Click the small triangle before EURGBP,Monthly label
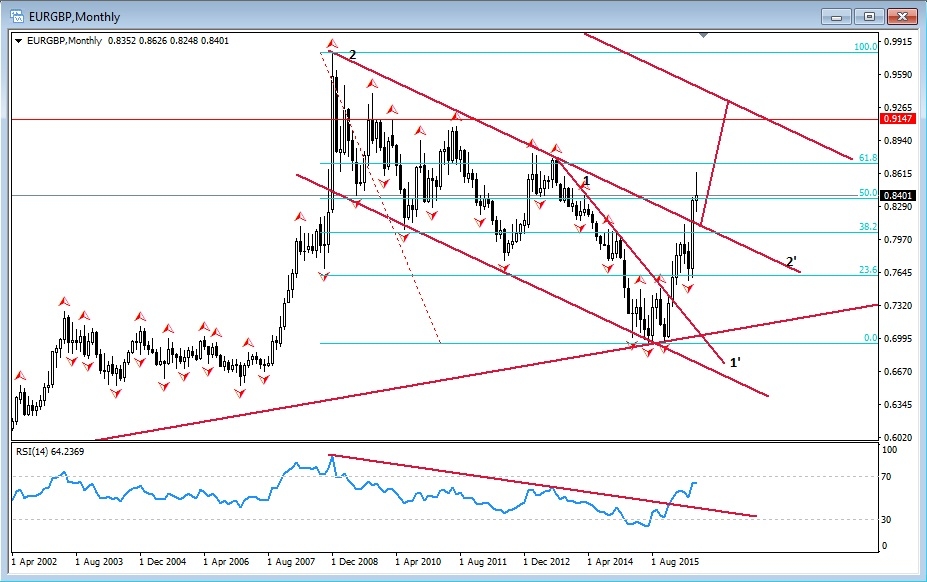 pyautogui.click(x=19, y=40)
